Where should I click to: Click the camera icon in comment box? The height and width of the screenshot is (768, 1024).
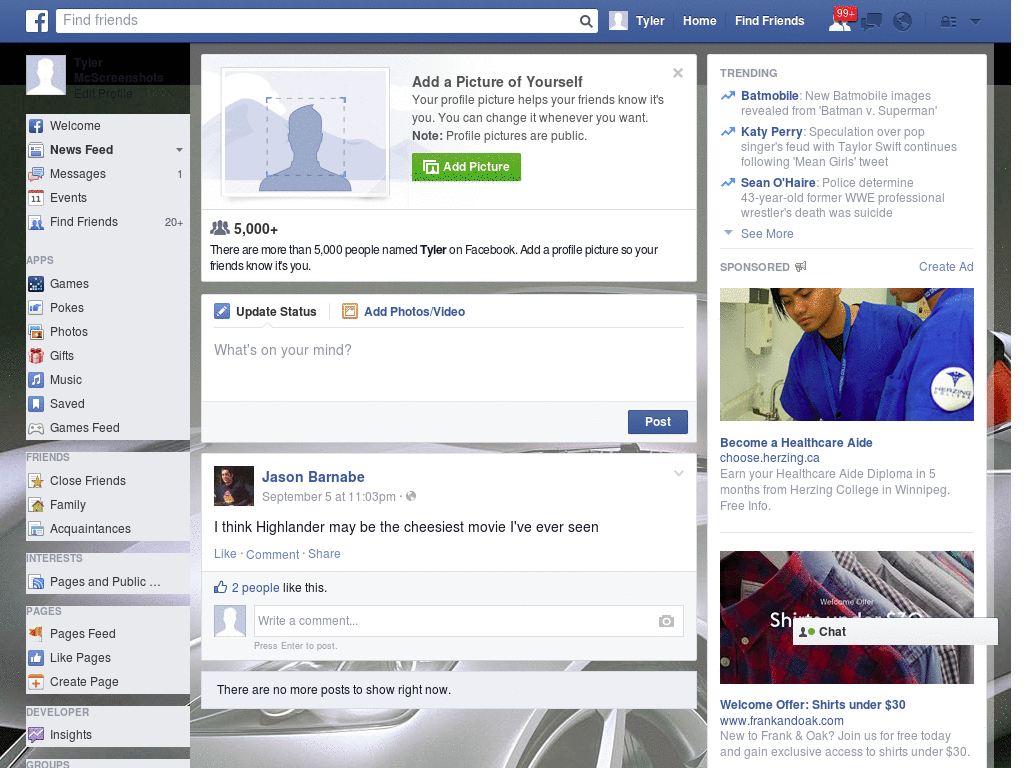[x=666, y=621]
